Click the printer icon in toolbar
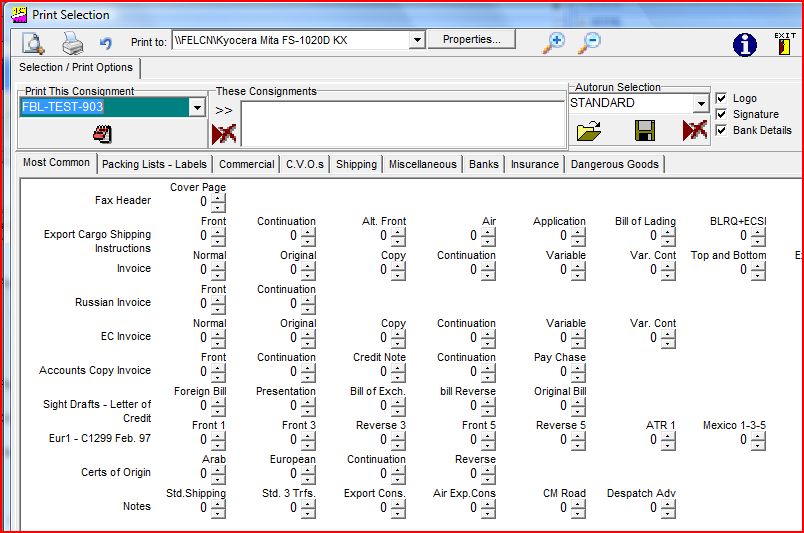 click(x=73, y=43)
